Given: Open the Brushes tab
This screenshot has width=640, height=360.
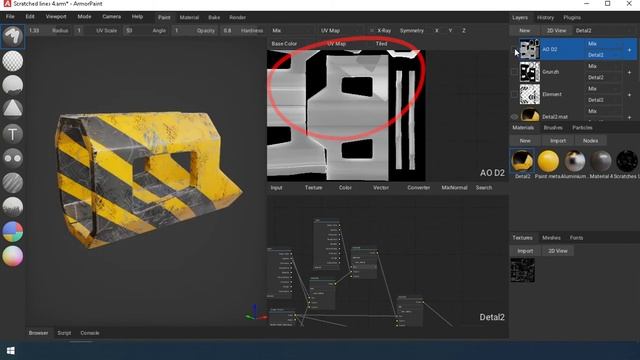Looking at the screenshot, I should click(x=553, y=128).
